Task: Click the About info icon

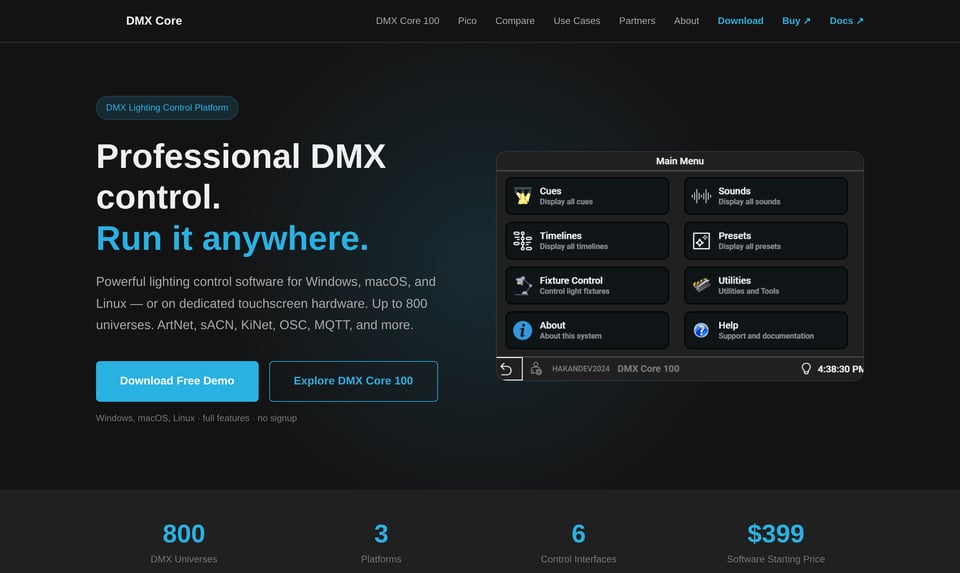Action: [522, 331]
